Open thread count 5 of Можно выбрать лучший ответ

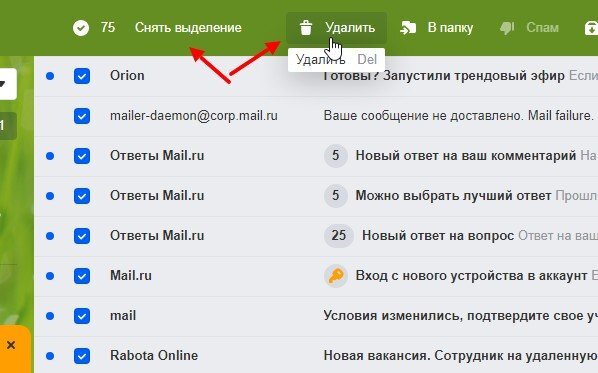point(336,196)
